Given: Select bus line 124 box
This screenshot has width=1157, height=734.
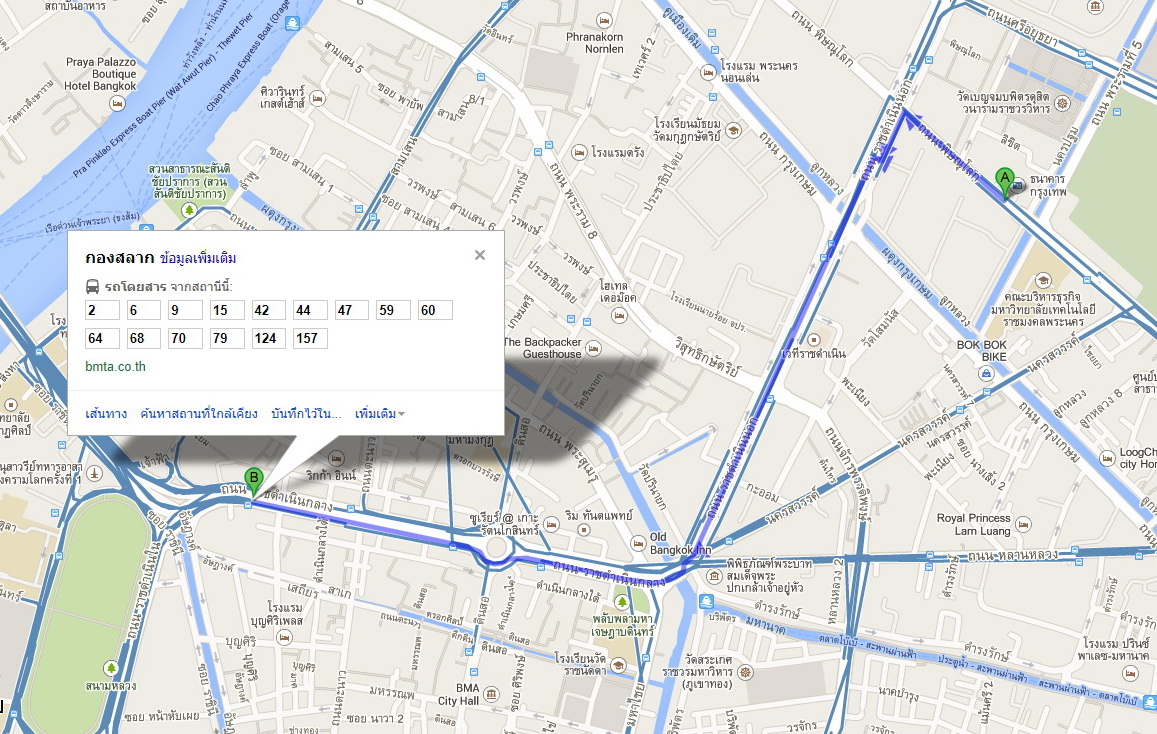Looking at the screenshot, I should (269, 339).
